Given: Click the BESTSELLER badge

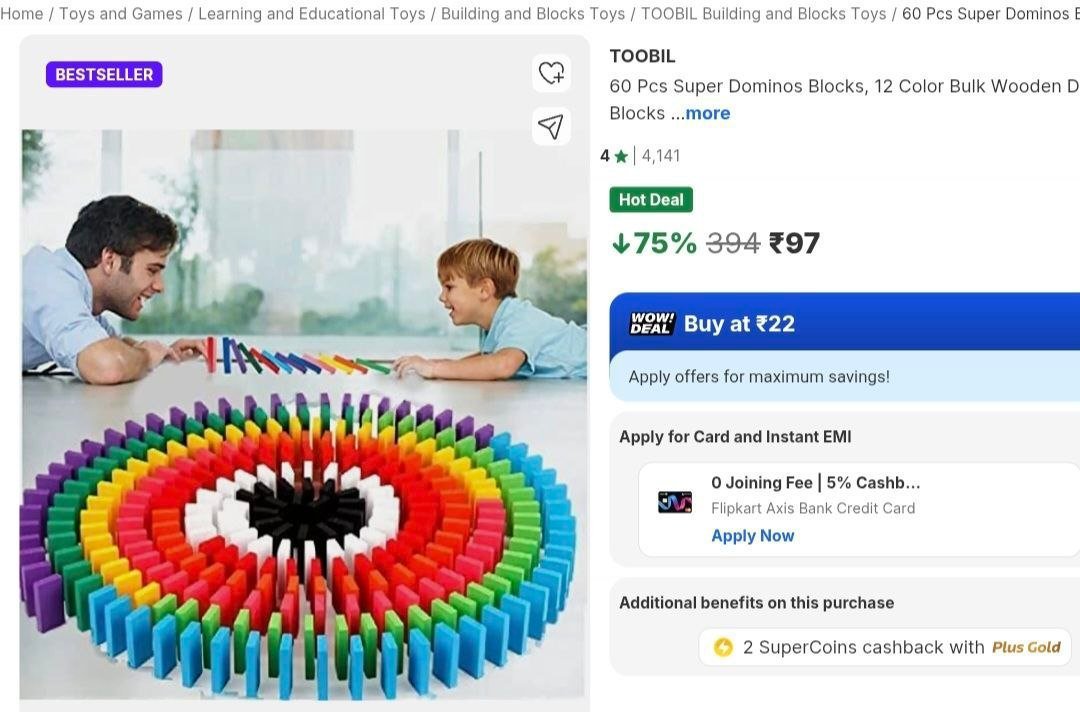Looking at the screenshot, I should click(x=104, y=74).
